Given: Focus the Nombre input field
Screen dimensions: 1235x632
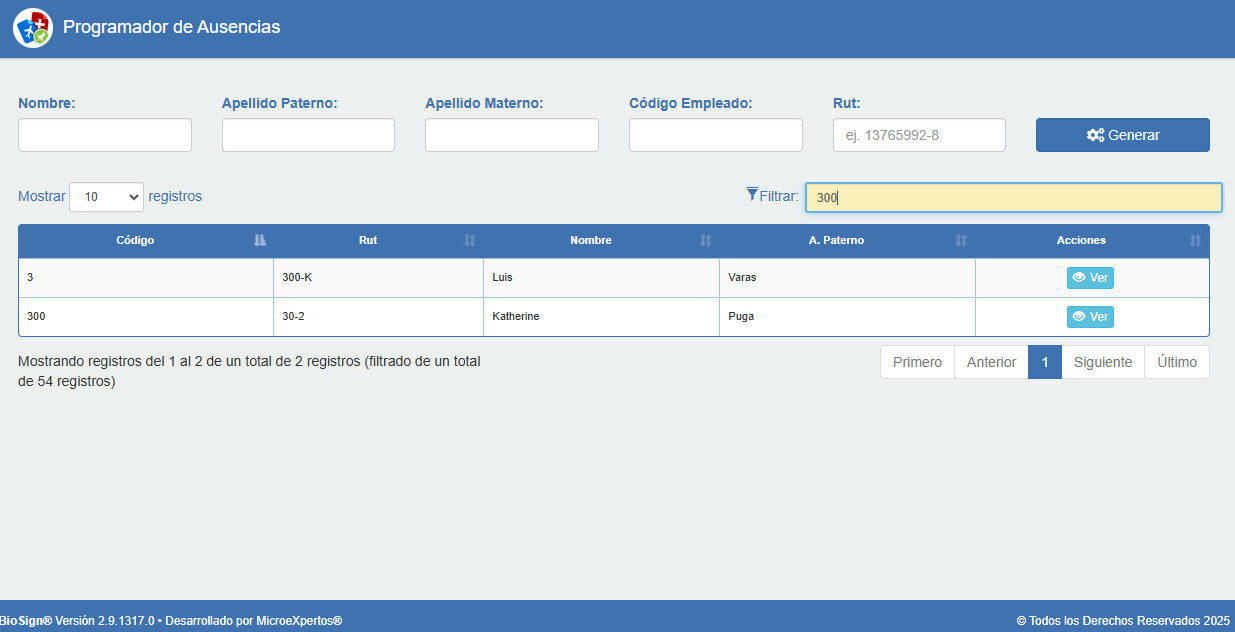Looking at the screenshot, I should 105,135.
